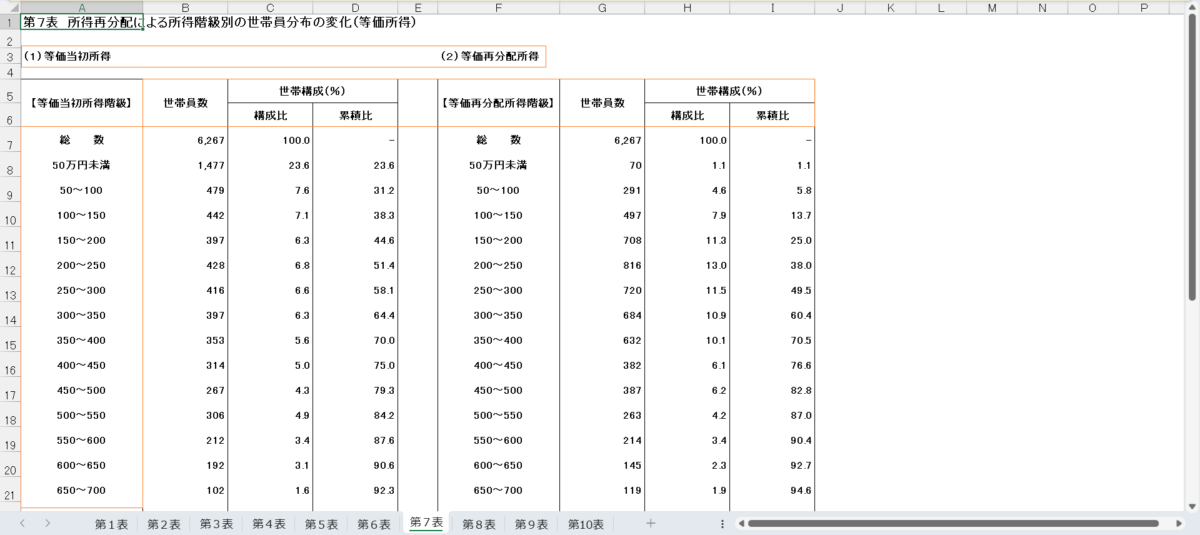Select the 50万円未満 cell in column A
This screenshot has height=535, width=1200.
click(80, 165)
